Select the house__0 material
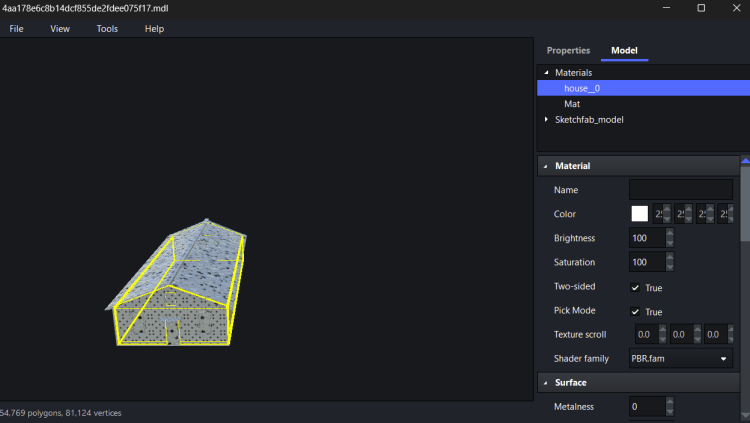The height and width of the screenshot is (423, 750). [581, 88]
